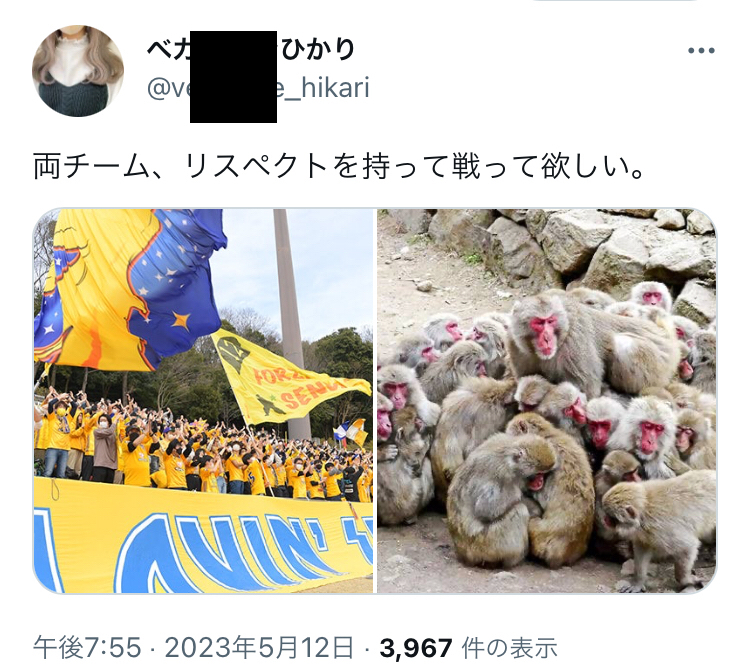Click the display name ending in ひかり
The height and width of the screenshot is (672, 750).
pos(251,49)
